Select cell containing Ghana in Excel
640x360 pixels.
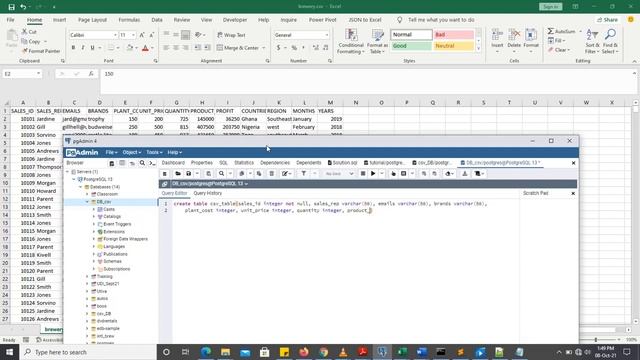pos(253,119)
